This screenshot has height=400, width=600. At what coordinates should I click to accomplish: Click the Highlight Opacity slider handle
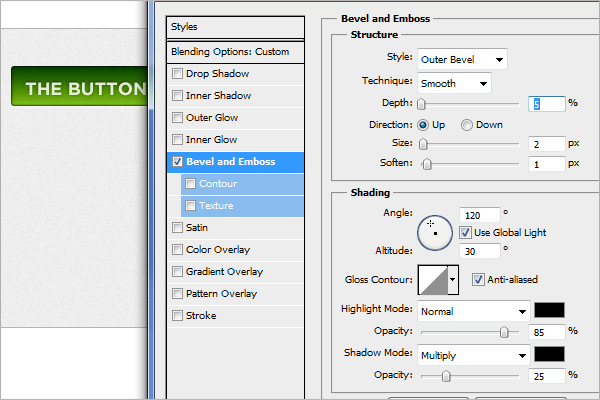(x=504, y=332)
